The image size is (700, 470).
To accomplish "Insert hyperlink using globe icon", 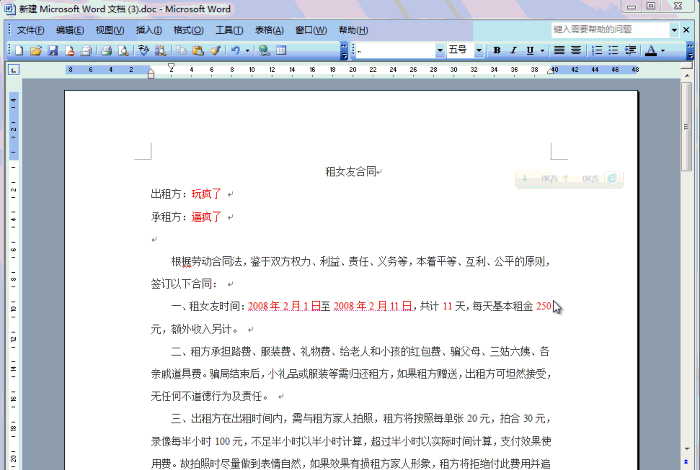I will (264, 50).
